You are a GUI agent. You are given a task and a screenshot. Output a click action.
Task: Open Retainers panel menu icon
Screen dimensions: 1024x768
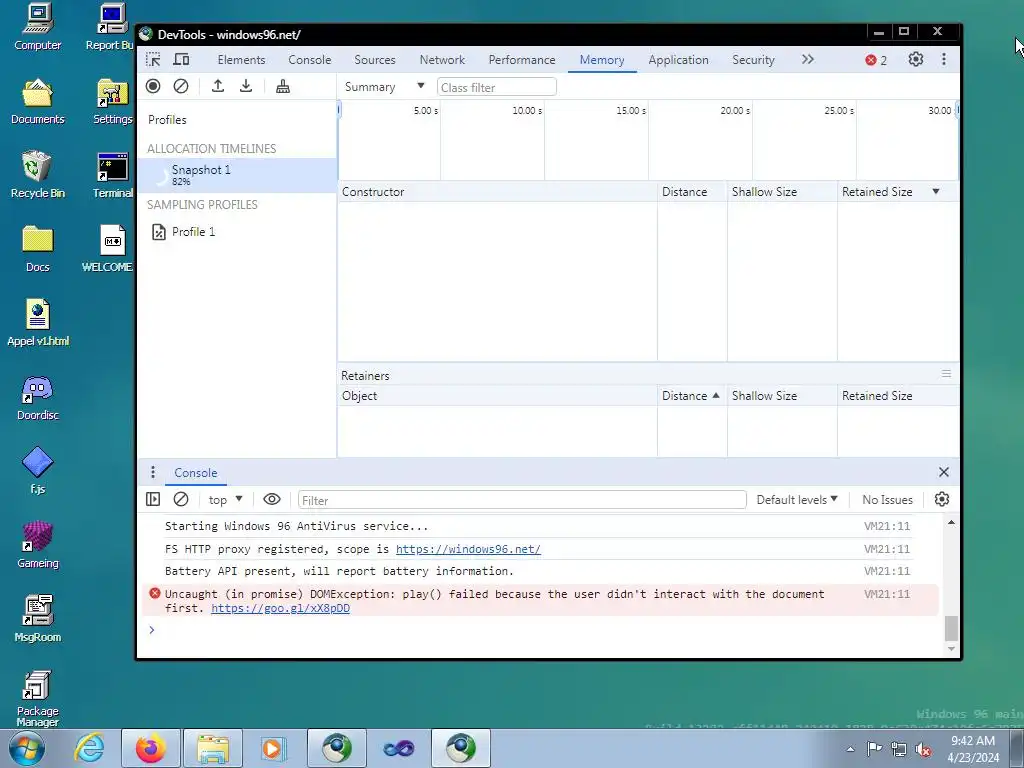click(x=946, y=374)
